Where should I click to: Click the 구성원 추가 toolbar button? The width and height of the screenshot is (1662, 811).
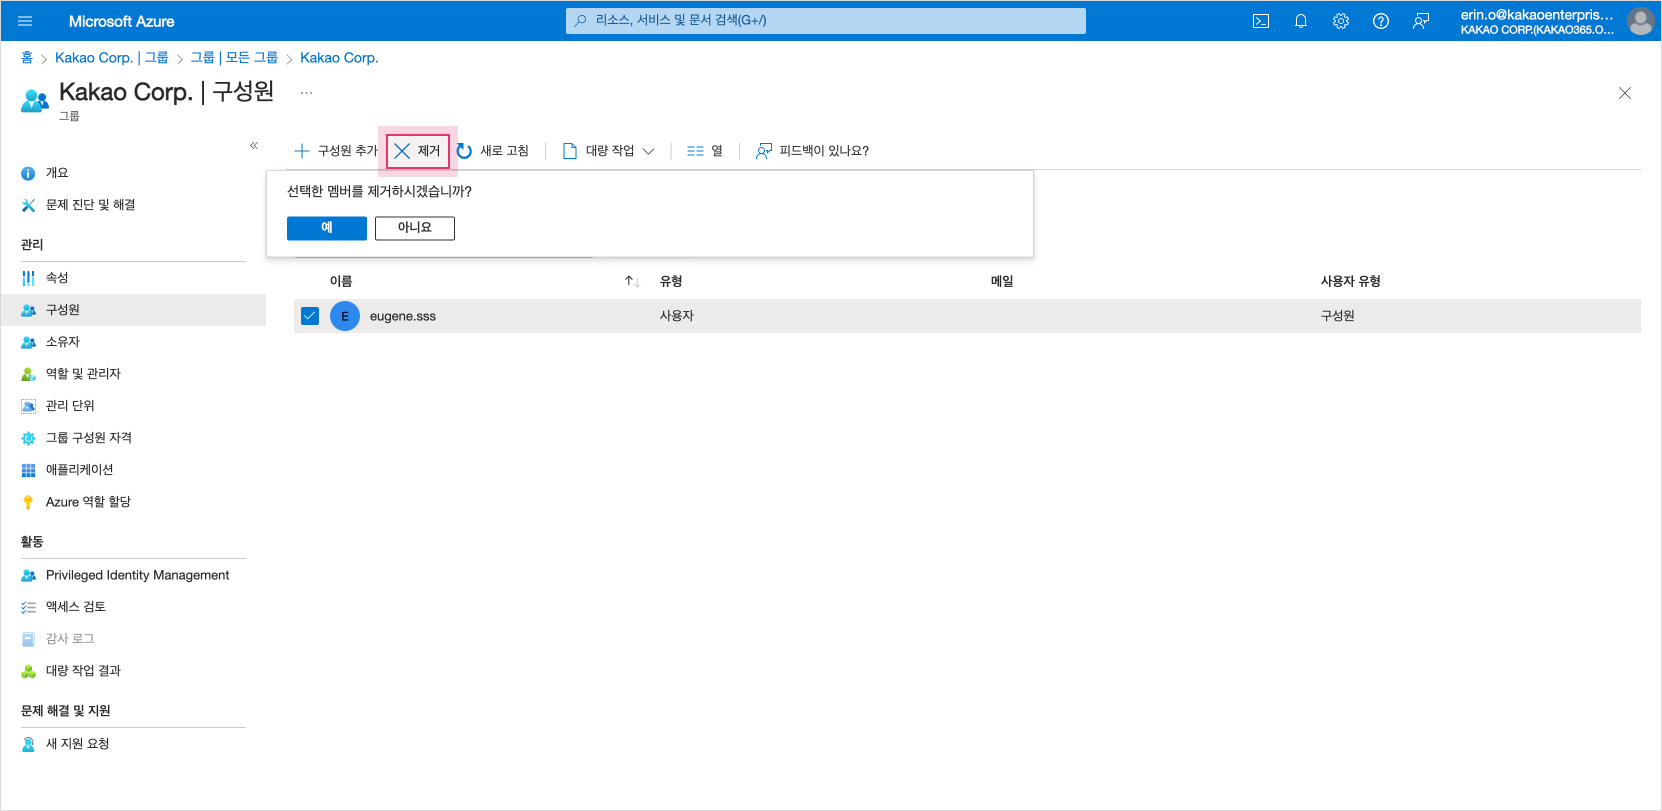(x=336, y=151)
